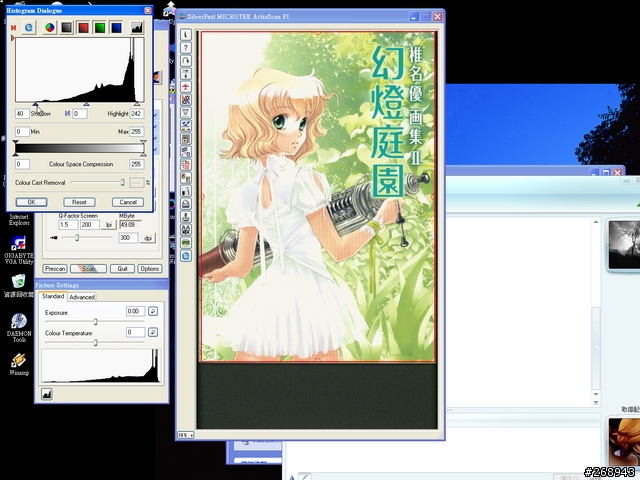Viewport: 640px width, 480px height.
Task: Click the Highlight value field showing 242
Action: click(x=137, y=113)
